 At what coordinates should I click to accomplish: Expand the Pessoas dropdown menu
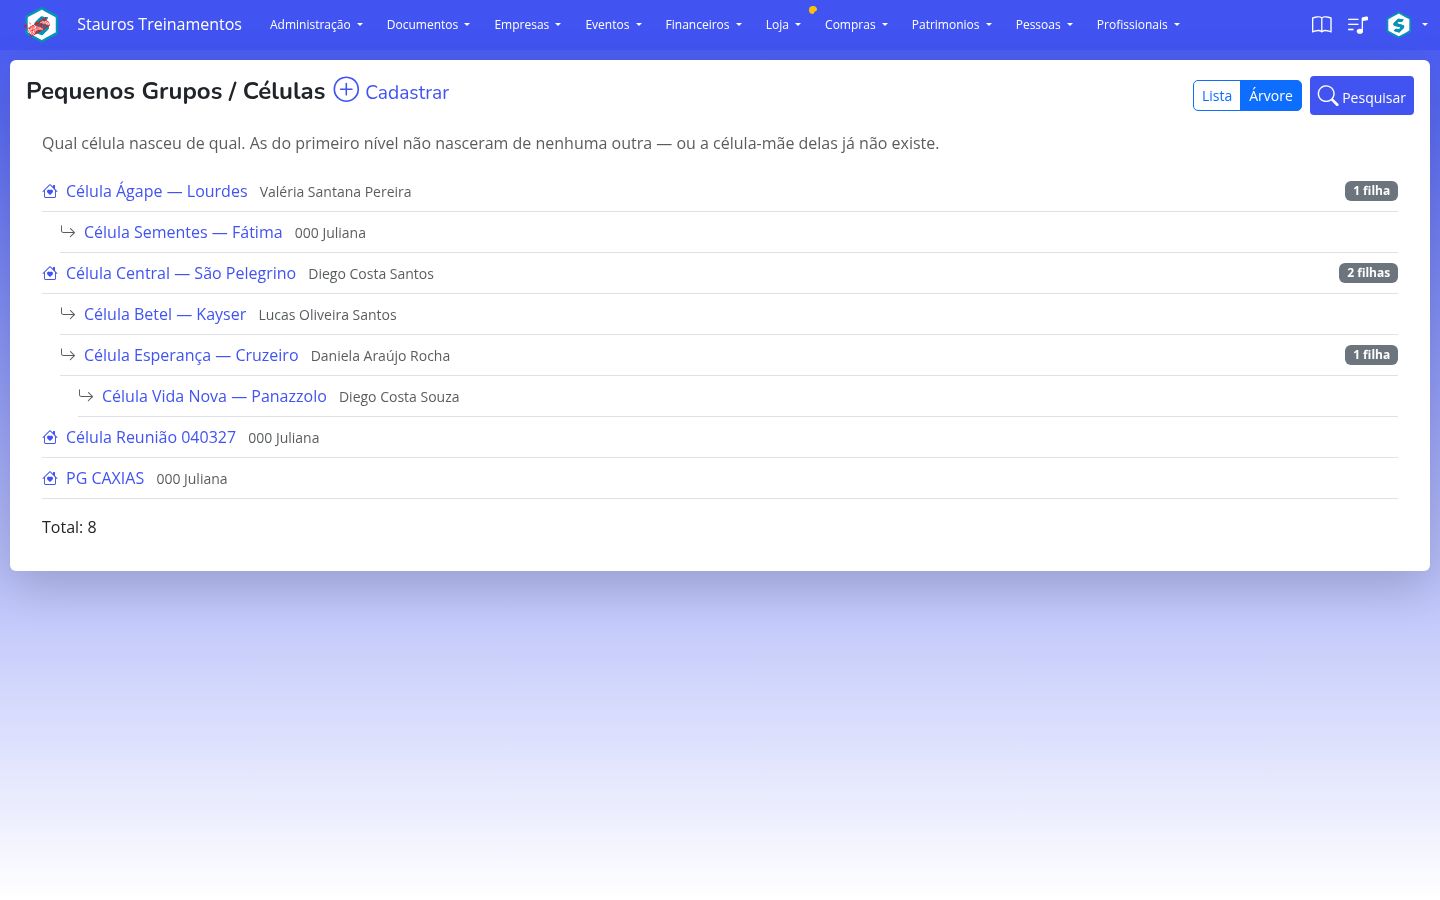[1043, 25]
